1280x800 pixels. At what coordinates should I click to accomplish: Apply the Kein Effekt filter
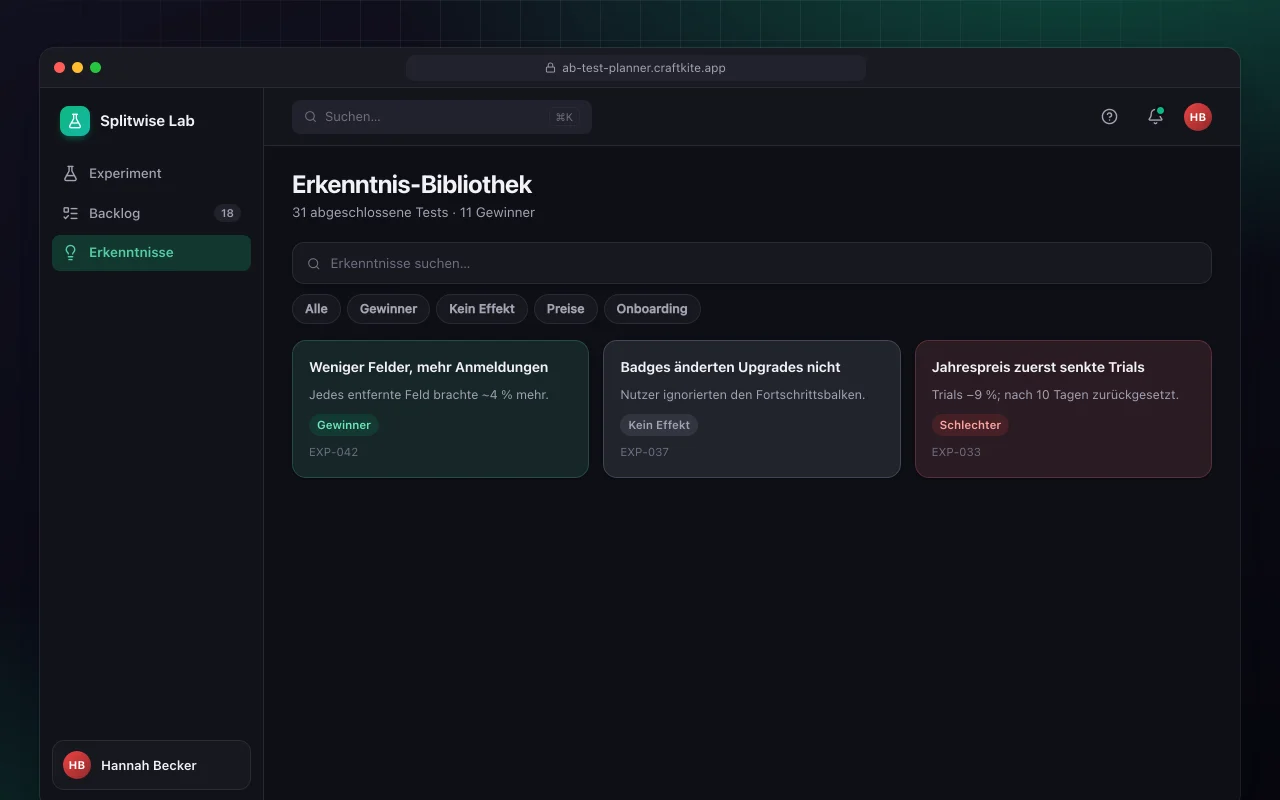482,309
